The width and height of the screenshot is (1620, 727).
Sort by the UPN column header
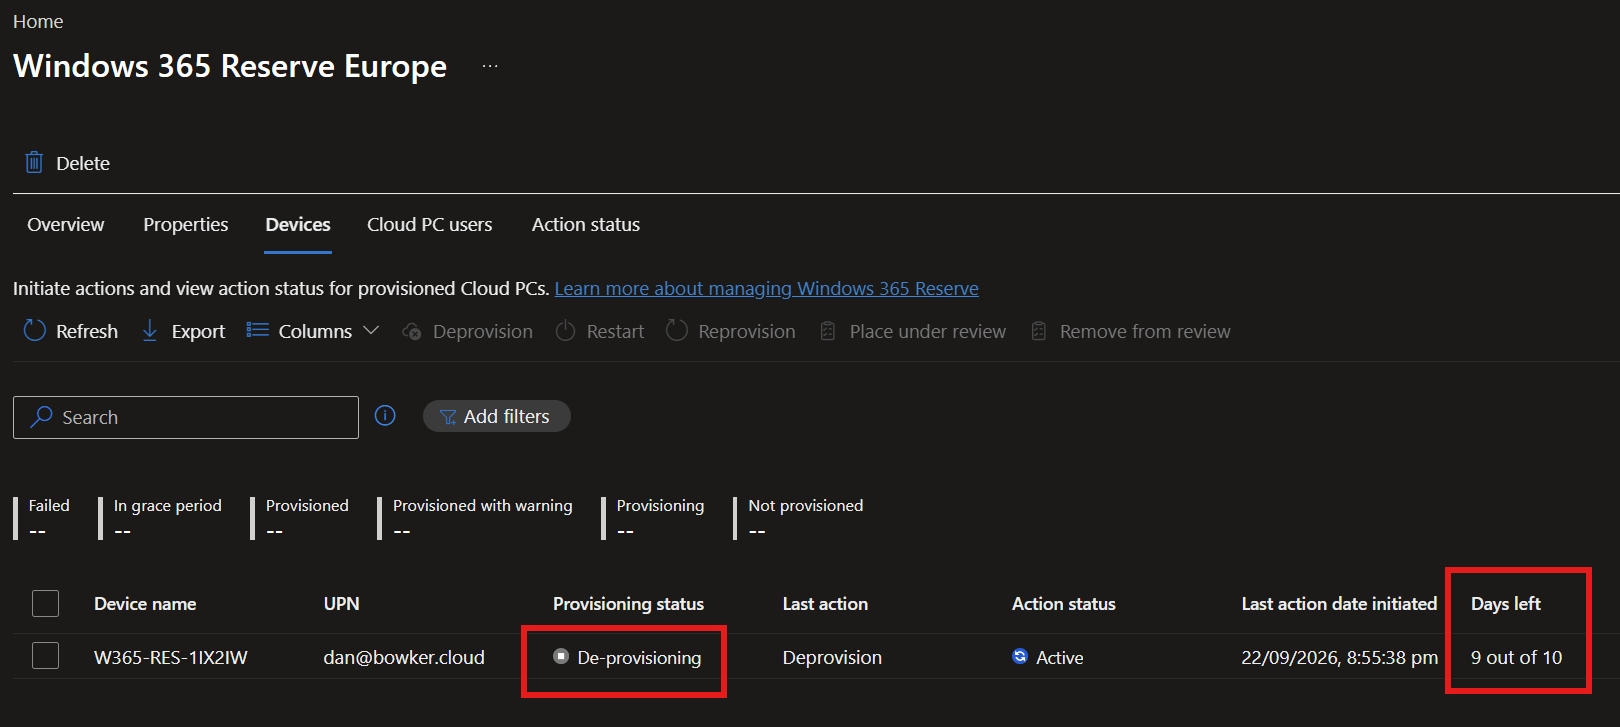point(341,603)
